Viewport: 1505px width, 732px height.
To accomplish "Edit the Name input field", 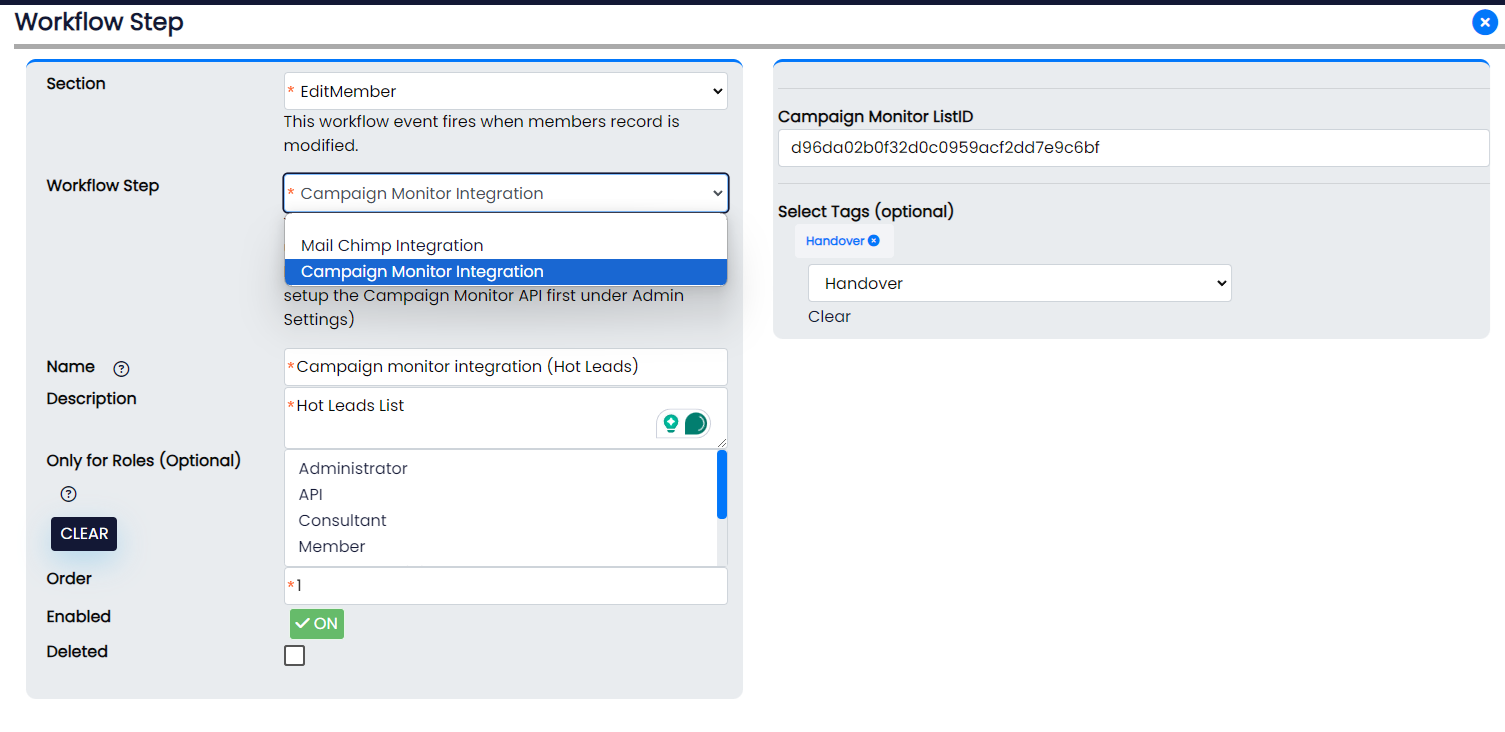I will 506,367.
